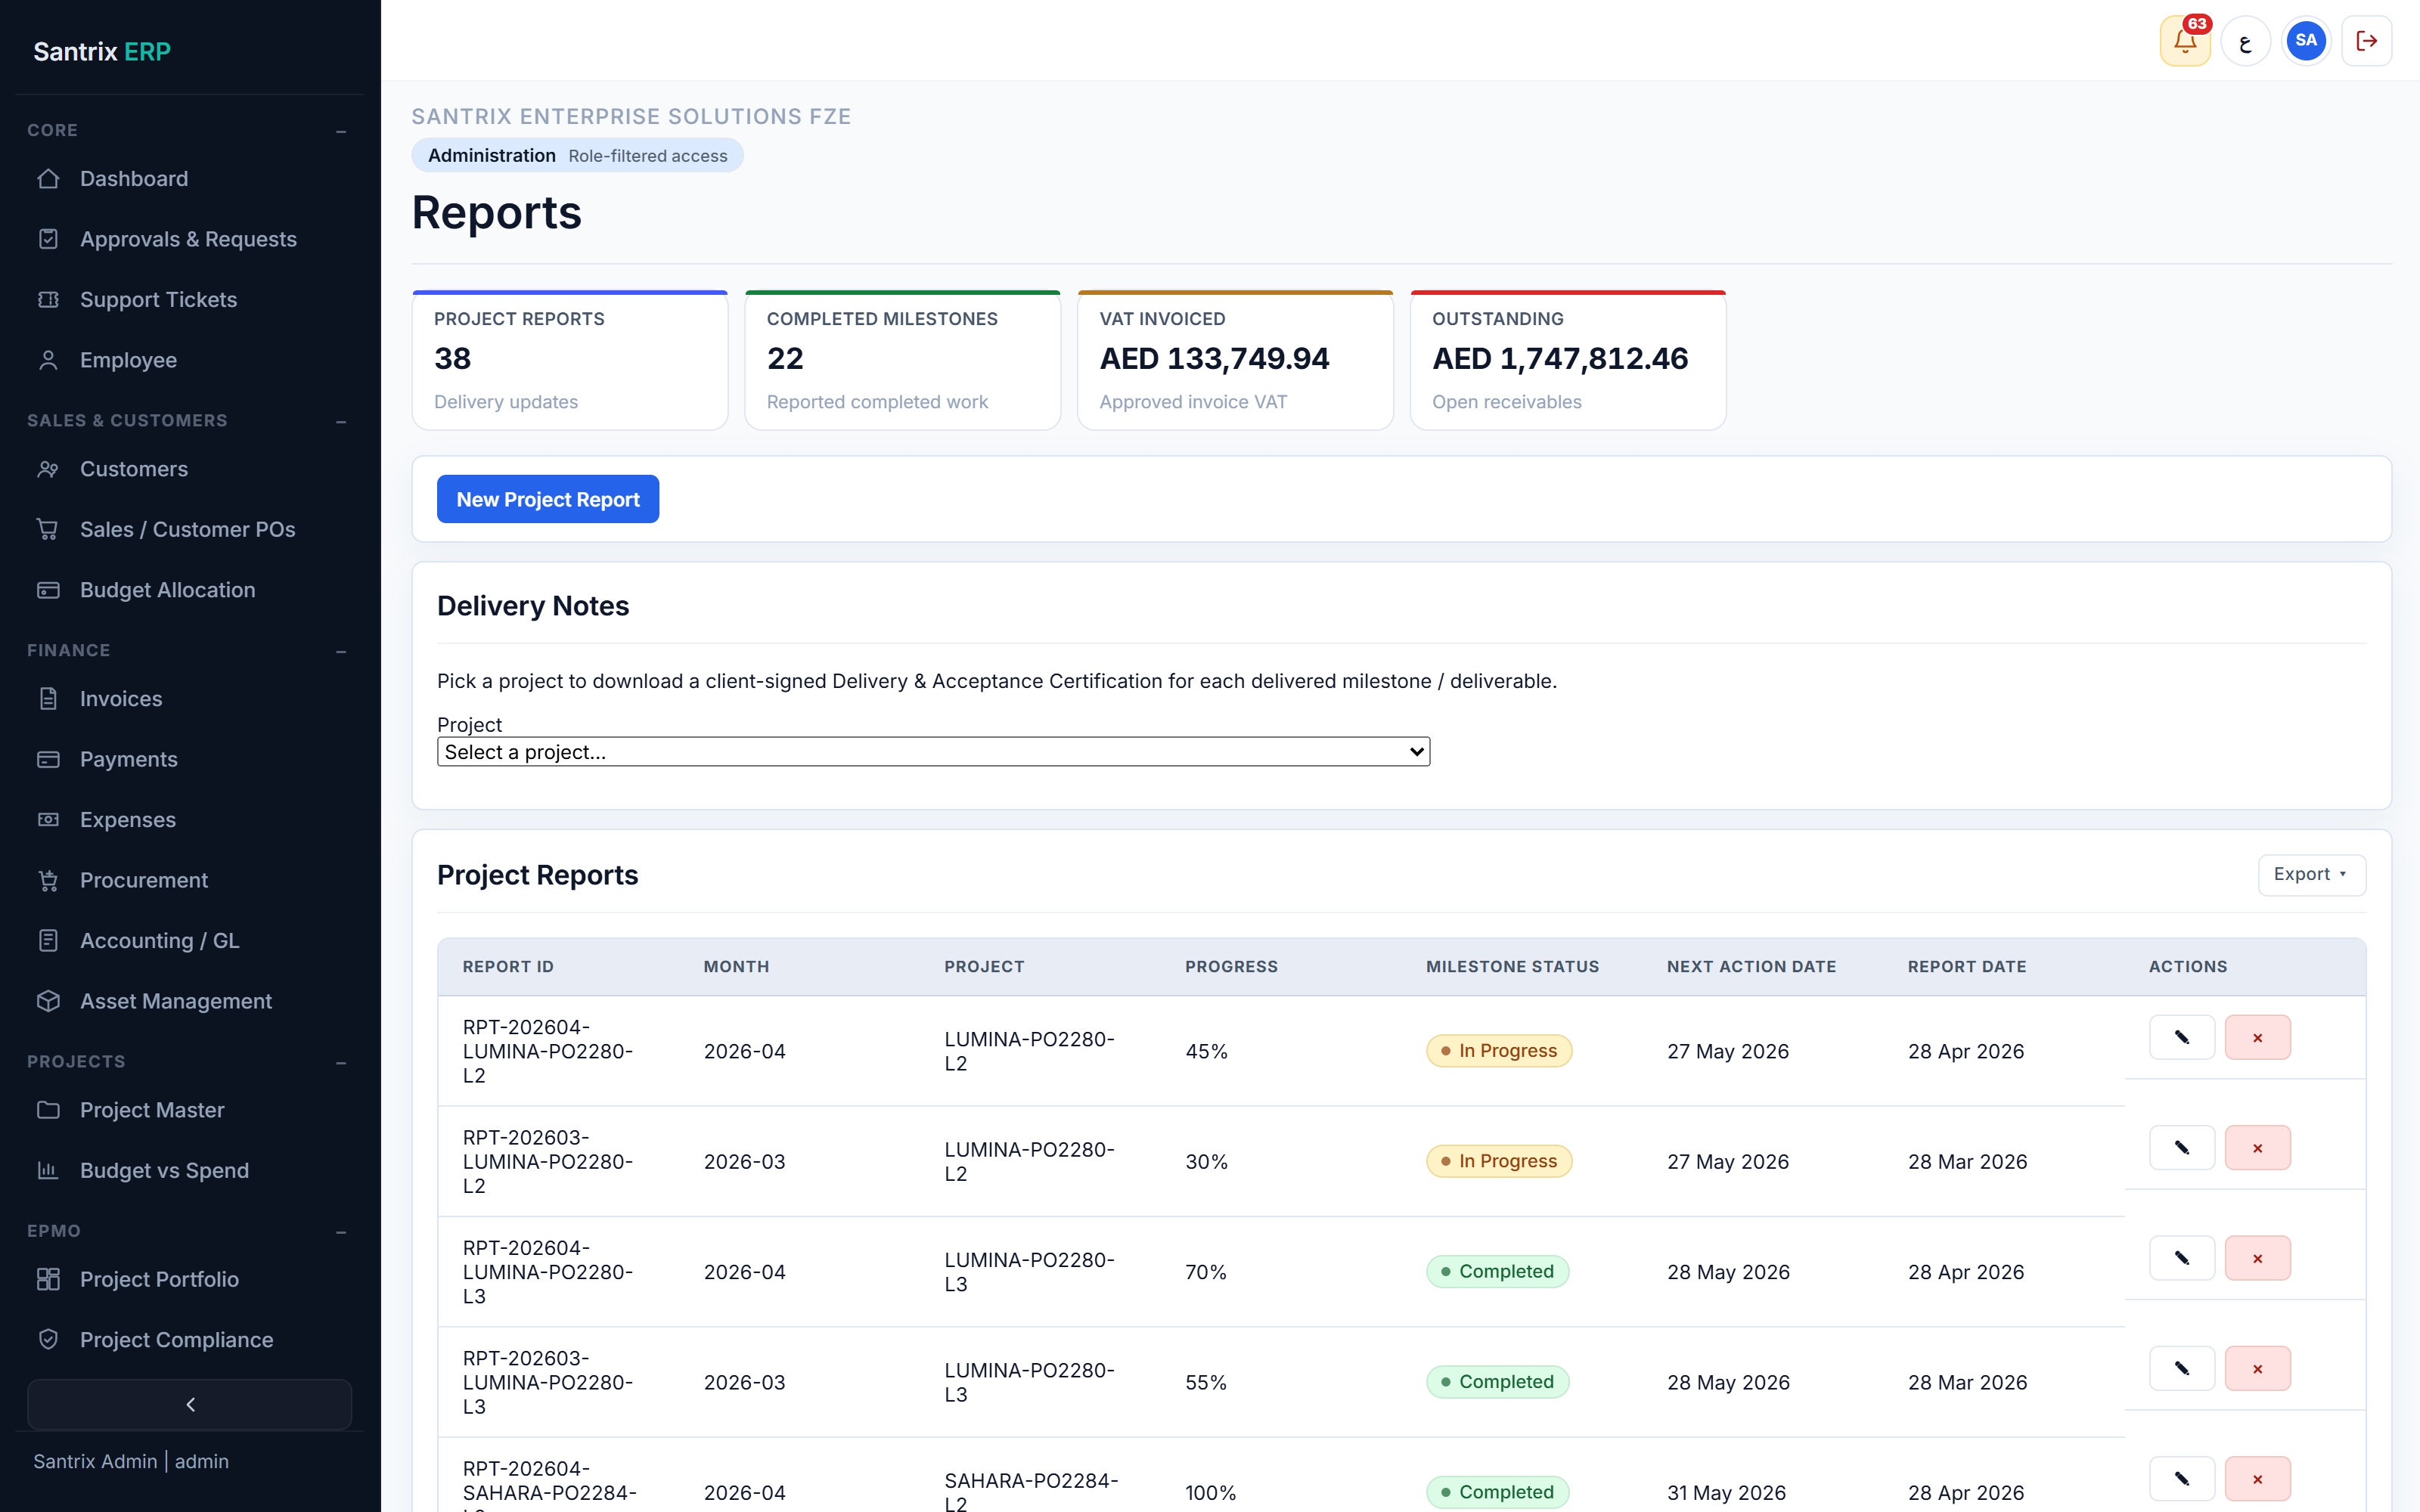Collapse the FINANCE sidebar section

[341, 651]
